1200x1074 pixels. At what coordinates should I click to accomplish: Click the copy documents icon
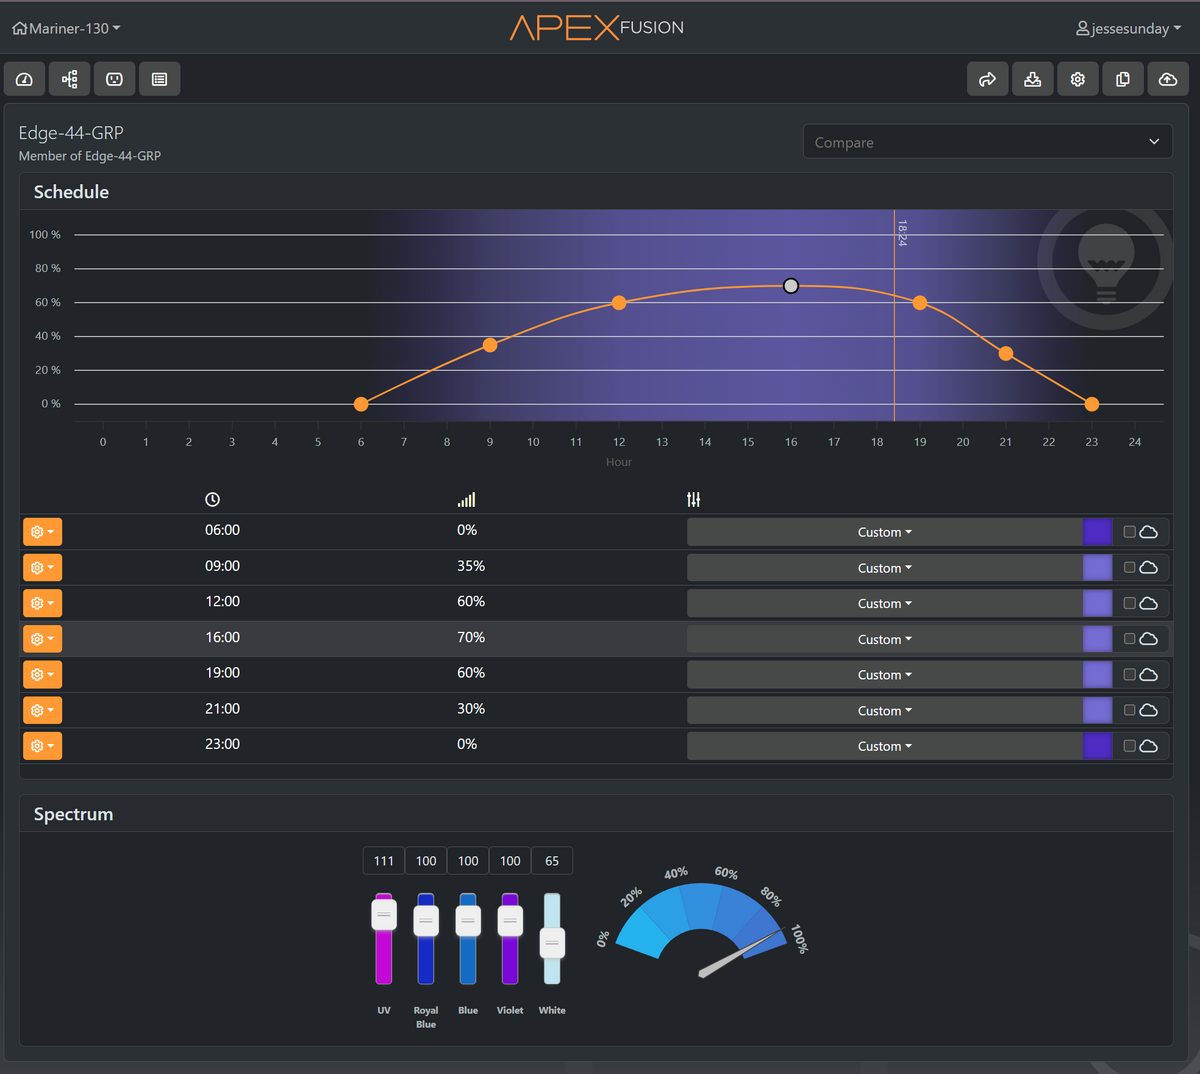pos(1123,79)
